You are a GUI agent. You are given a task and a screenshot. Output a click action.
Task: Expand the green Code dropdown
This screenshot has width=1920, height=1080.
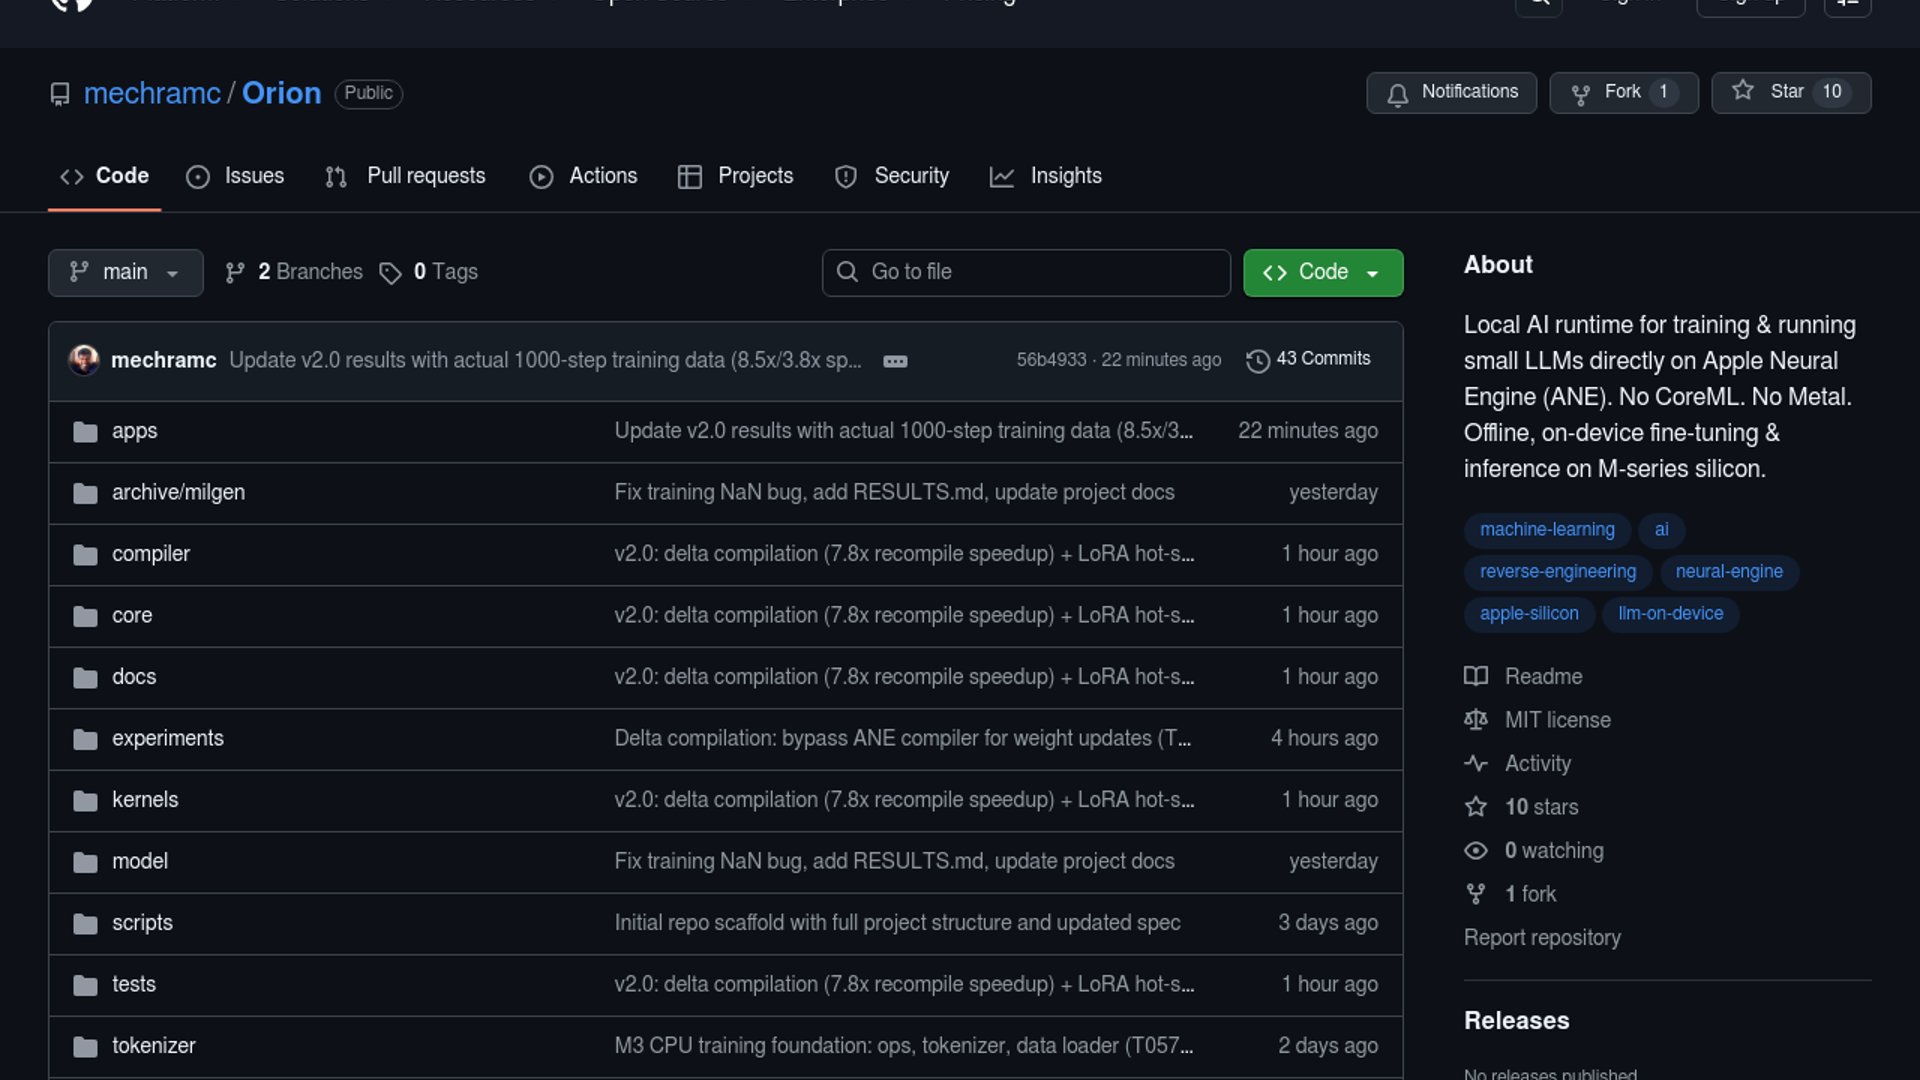1322,273
